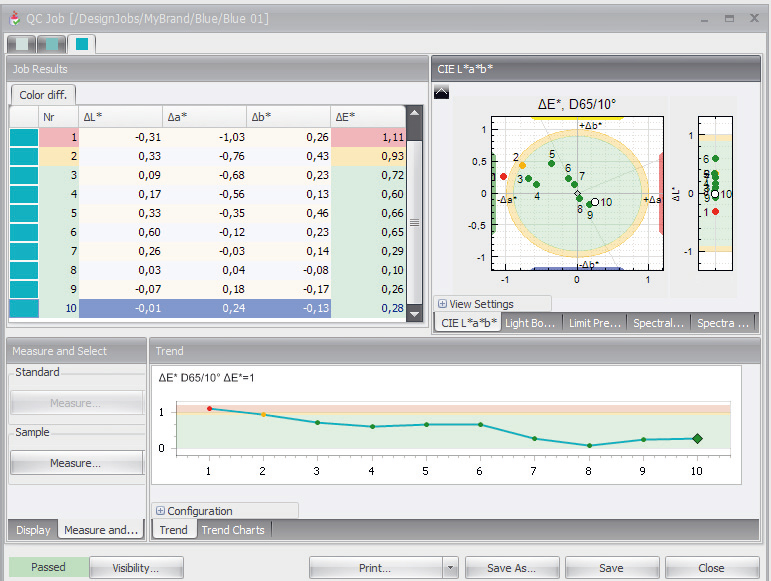Select the medium teal color tab
The height and width of the screenshot is (581, 771).
tap(51, 44)
